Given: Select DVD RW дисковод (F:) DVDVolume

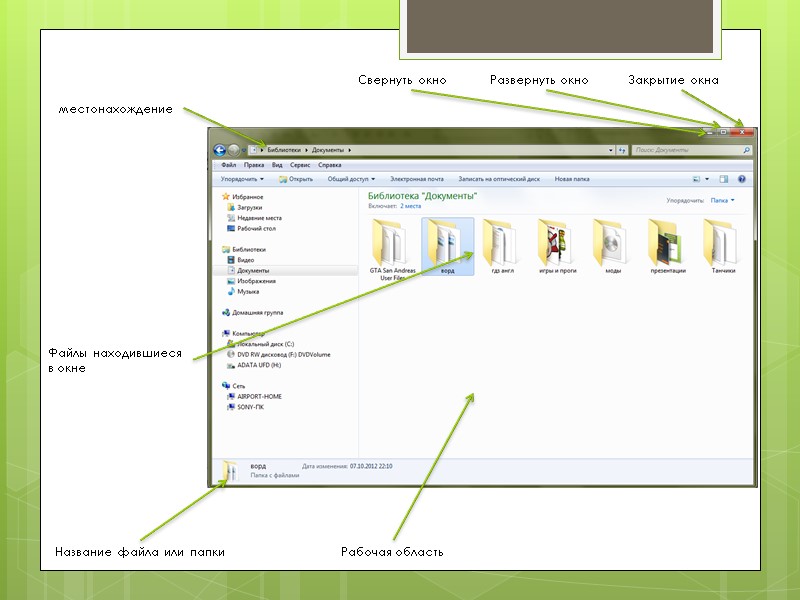Looking at the screenshot, I should click(x=279, y=354).
